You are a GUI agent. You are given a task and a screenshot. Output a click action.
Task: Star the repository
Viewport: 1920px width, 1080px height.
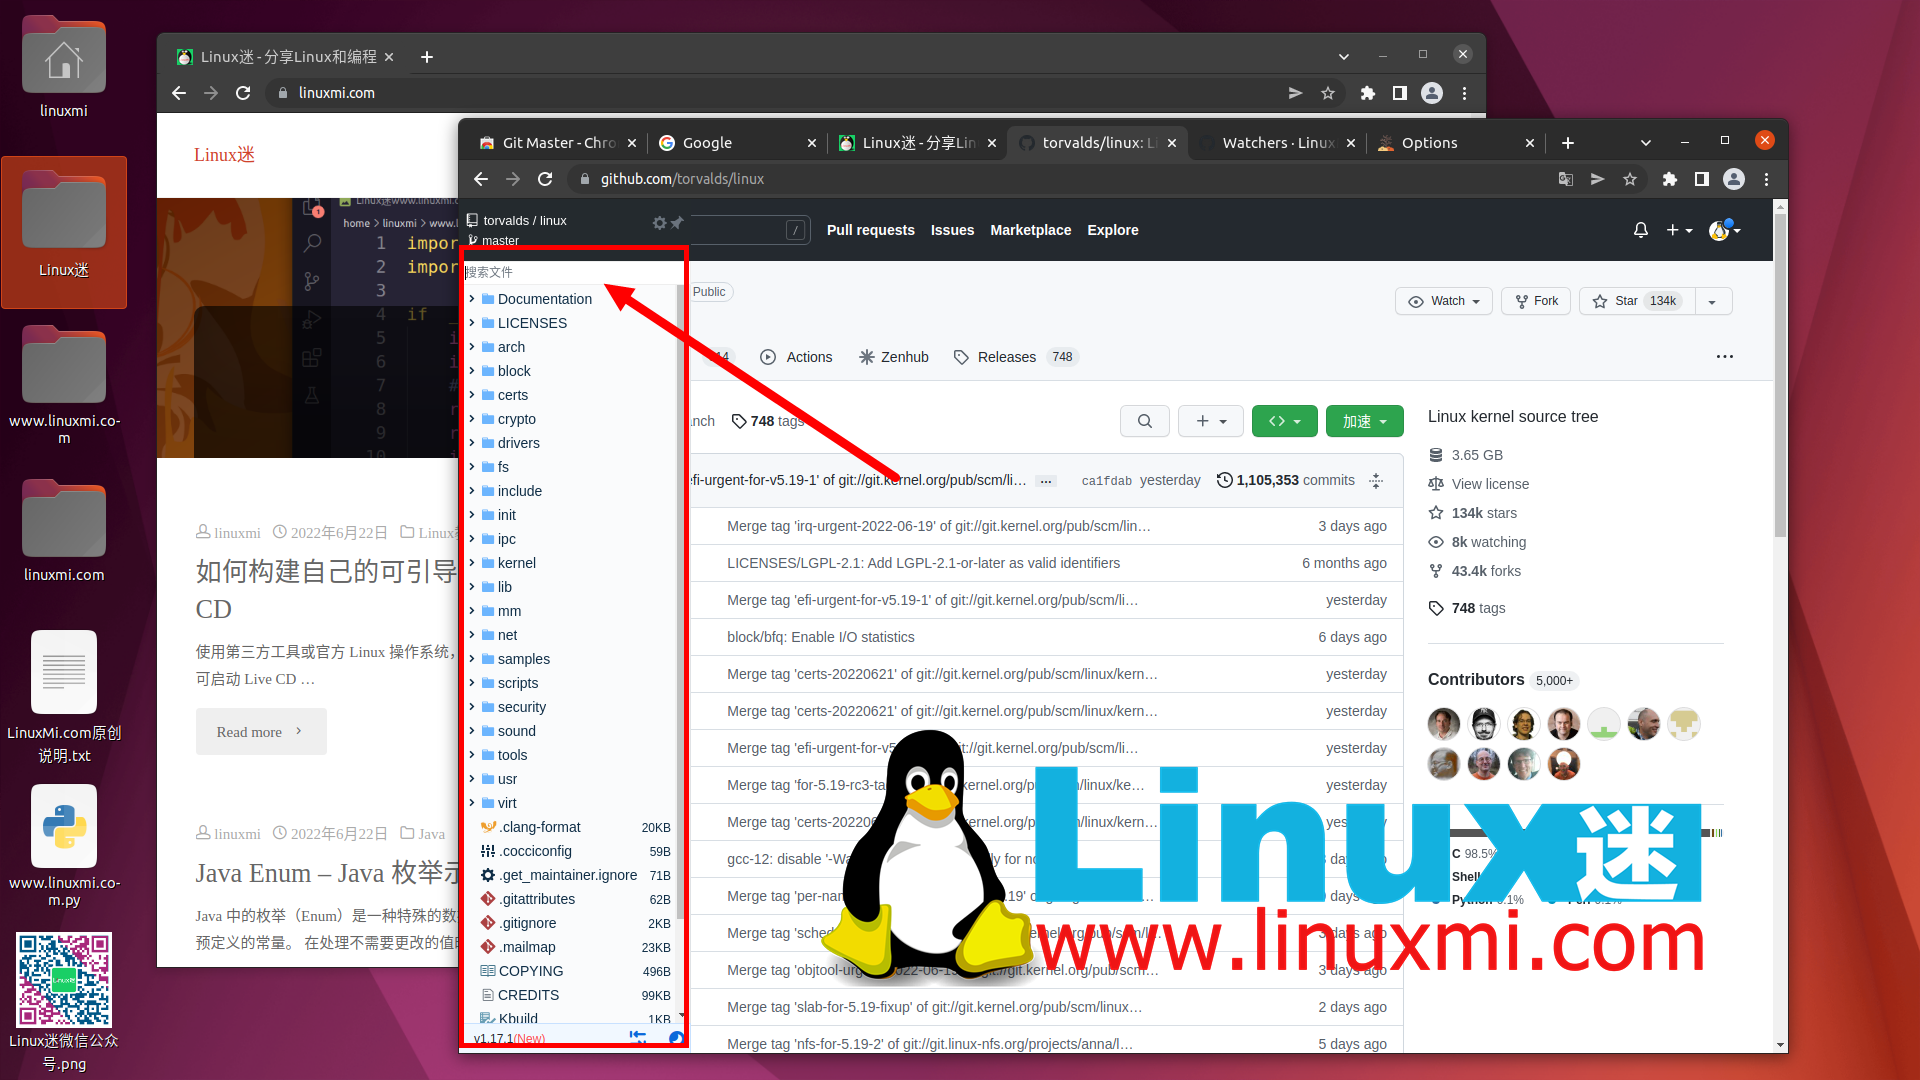point(1637,301)
